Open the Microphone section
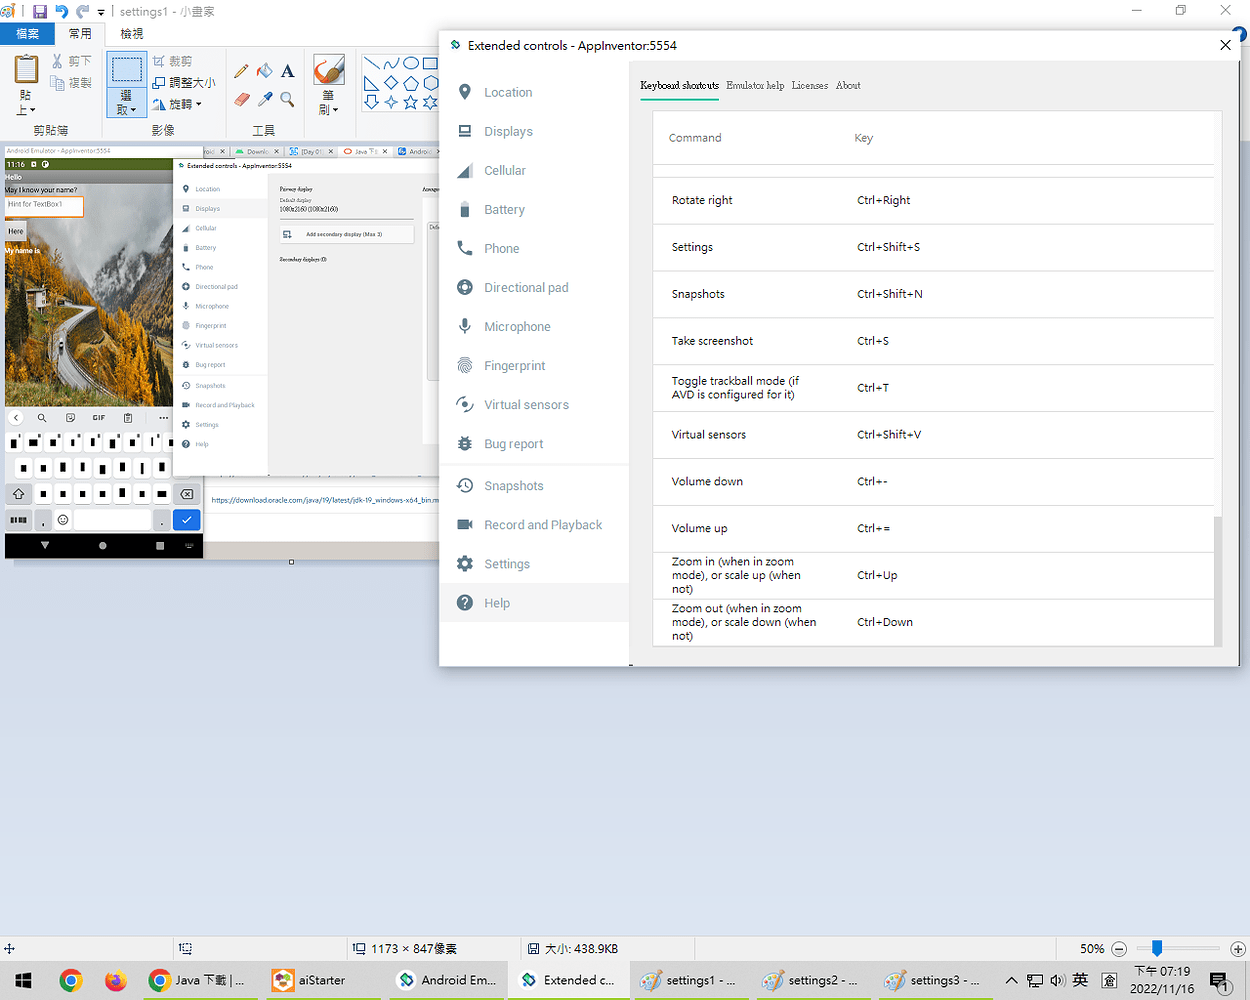This screenshot has height=1000, width=1250. coord(517,326)
